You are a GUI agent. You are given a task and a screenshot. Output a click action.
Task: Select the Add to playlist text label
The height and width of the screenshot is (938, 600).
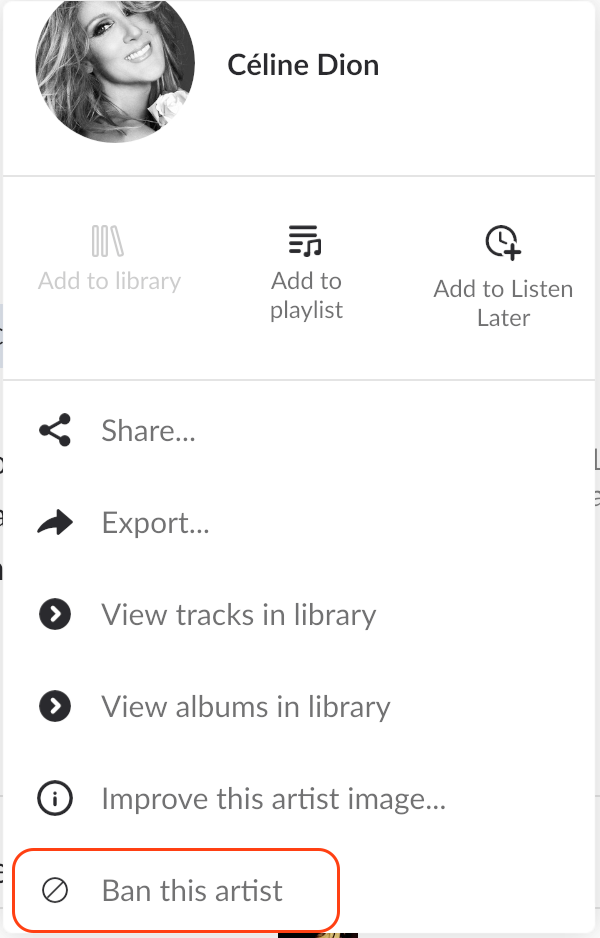coord(306,295)
